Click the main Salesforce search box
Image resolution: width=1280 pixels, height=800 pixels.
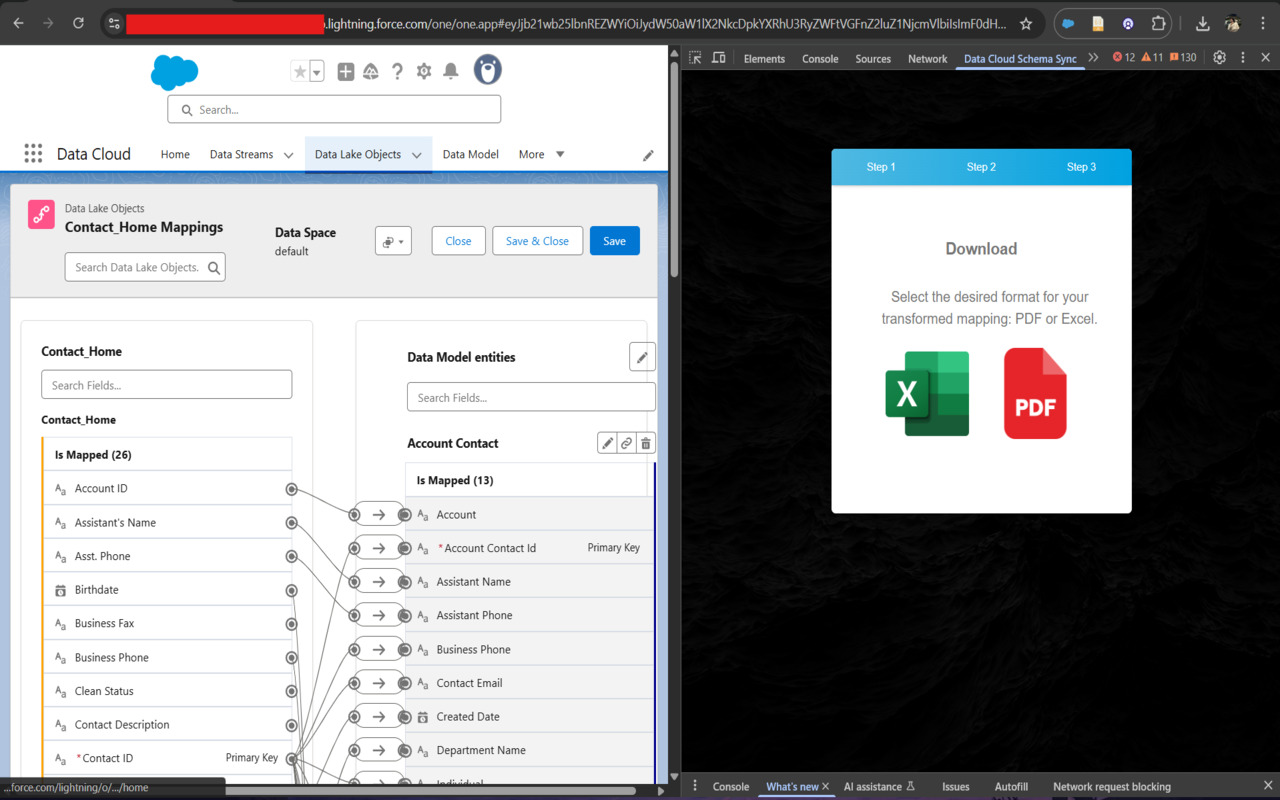click(x=334, y=109)
